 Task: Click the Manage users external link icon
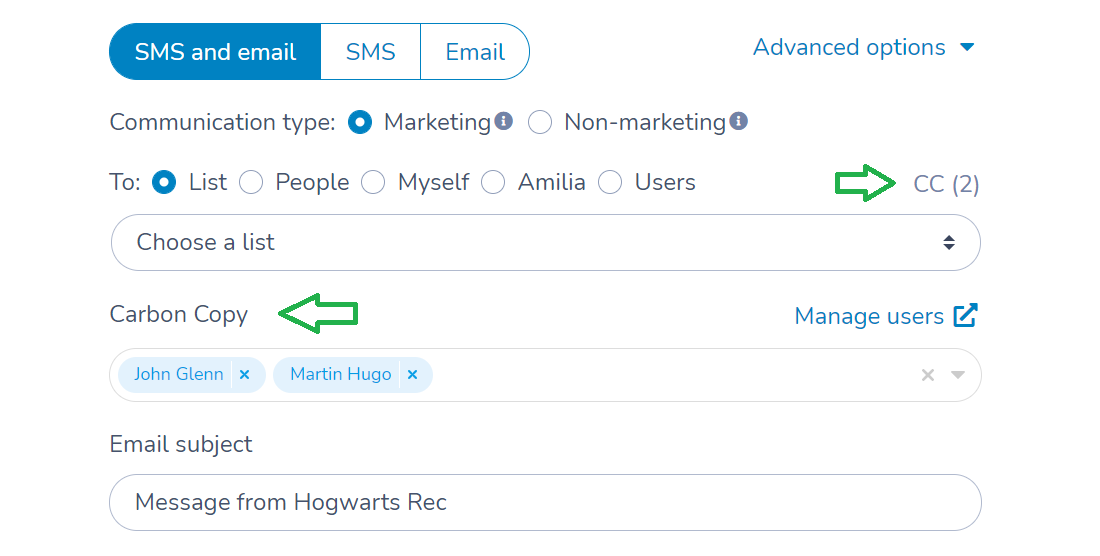(x=965, y=316)
